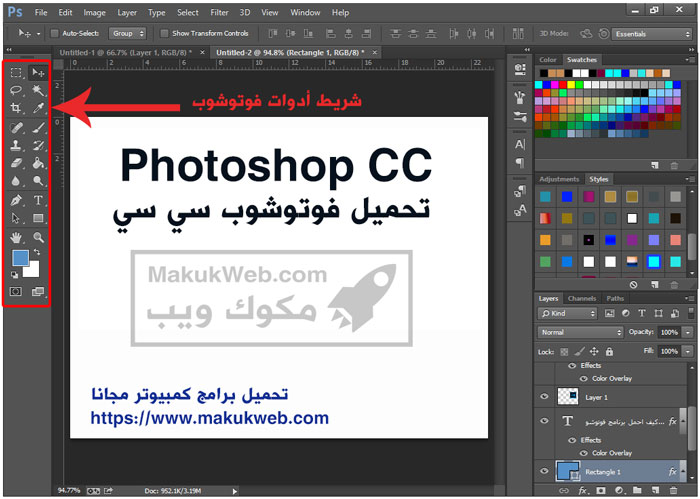Open the Paths tab

(x=615, y=298)
